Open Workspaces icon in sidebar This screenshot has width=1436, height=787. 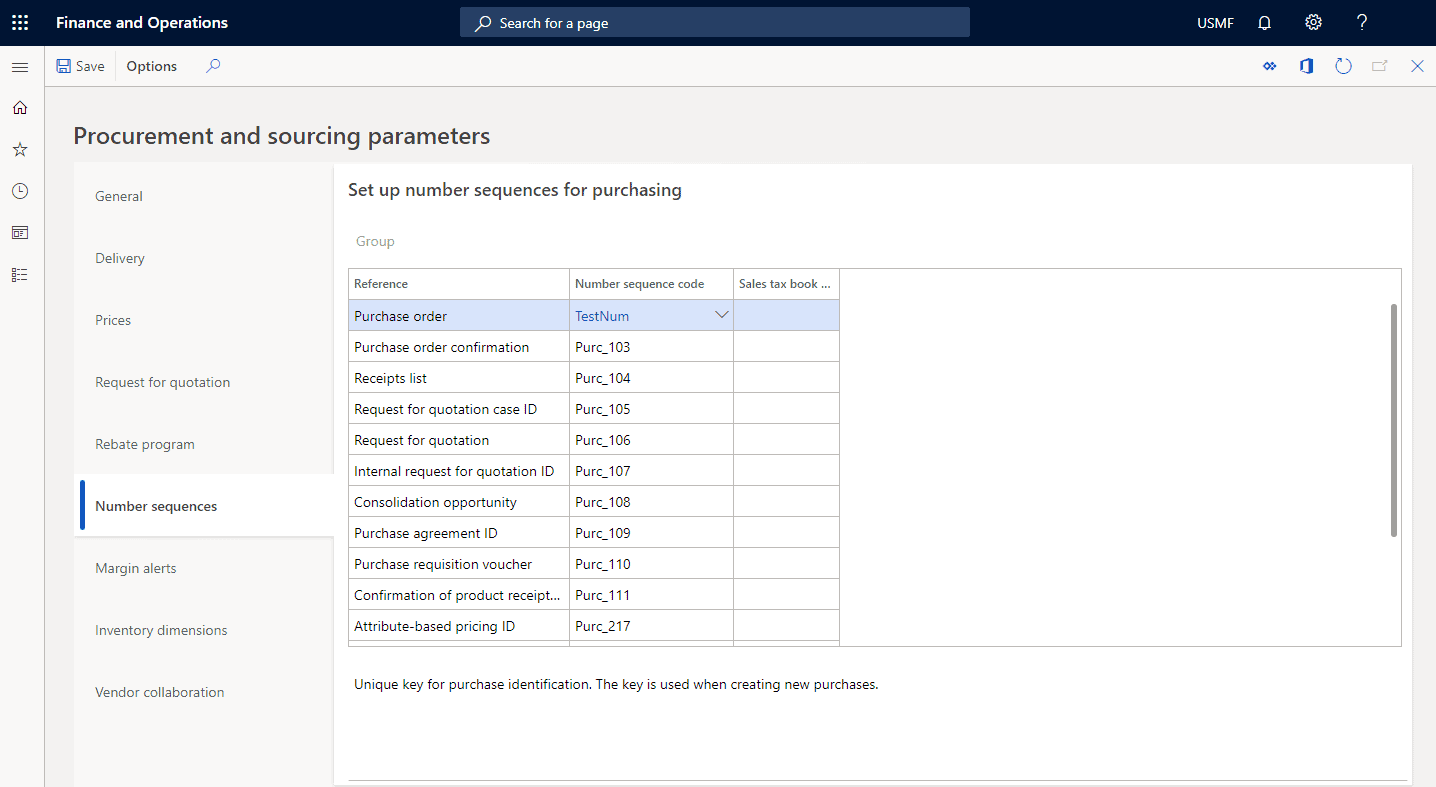point(20,232)
